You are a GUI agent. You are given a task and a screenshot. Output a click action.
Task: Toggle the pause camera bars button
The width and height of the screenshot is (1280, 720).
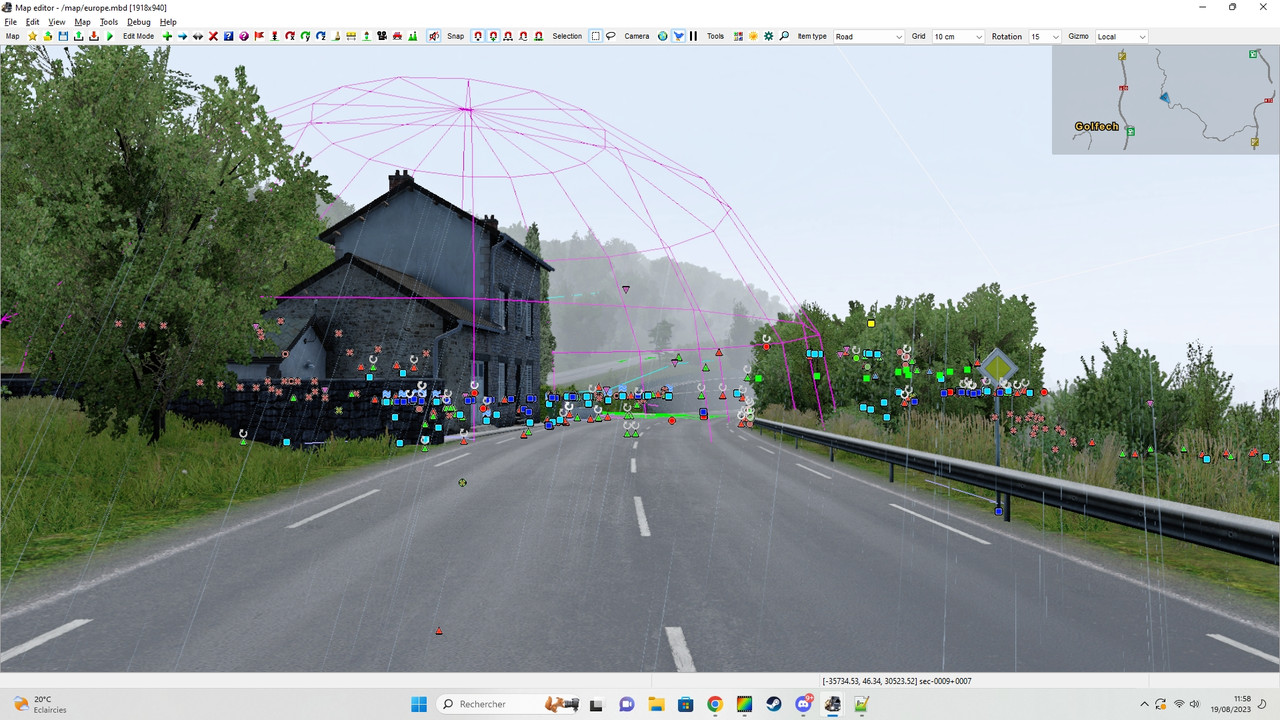click(x=693, y=36)
